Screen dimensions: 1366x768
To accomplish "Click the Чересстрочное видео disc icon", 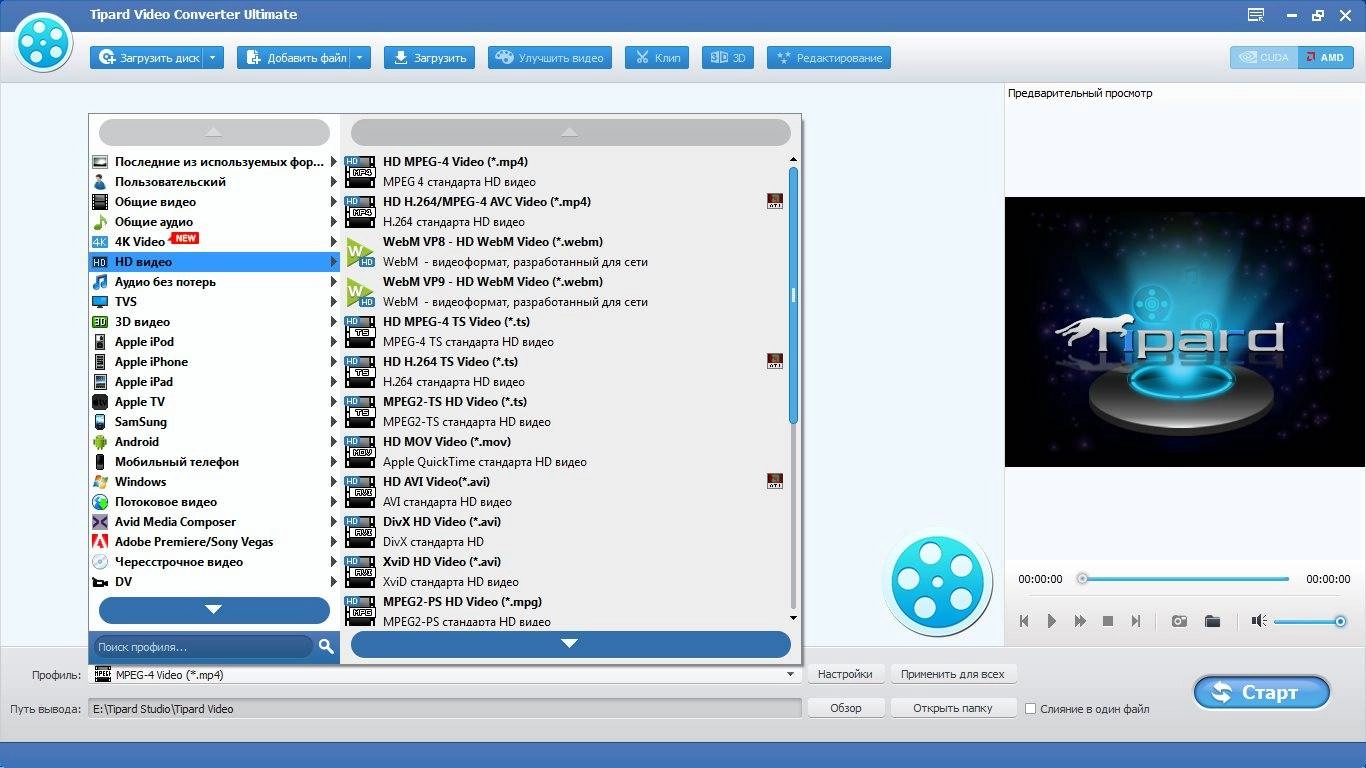I will (x=100, y=561).
